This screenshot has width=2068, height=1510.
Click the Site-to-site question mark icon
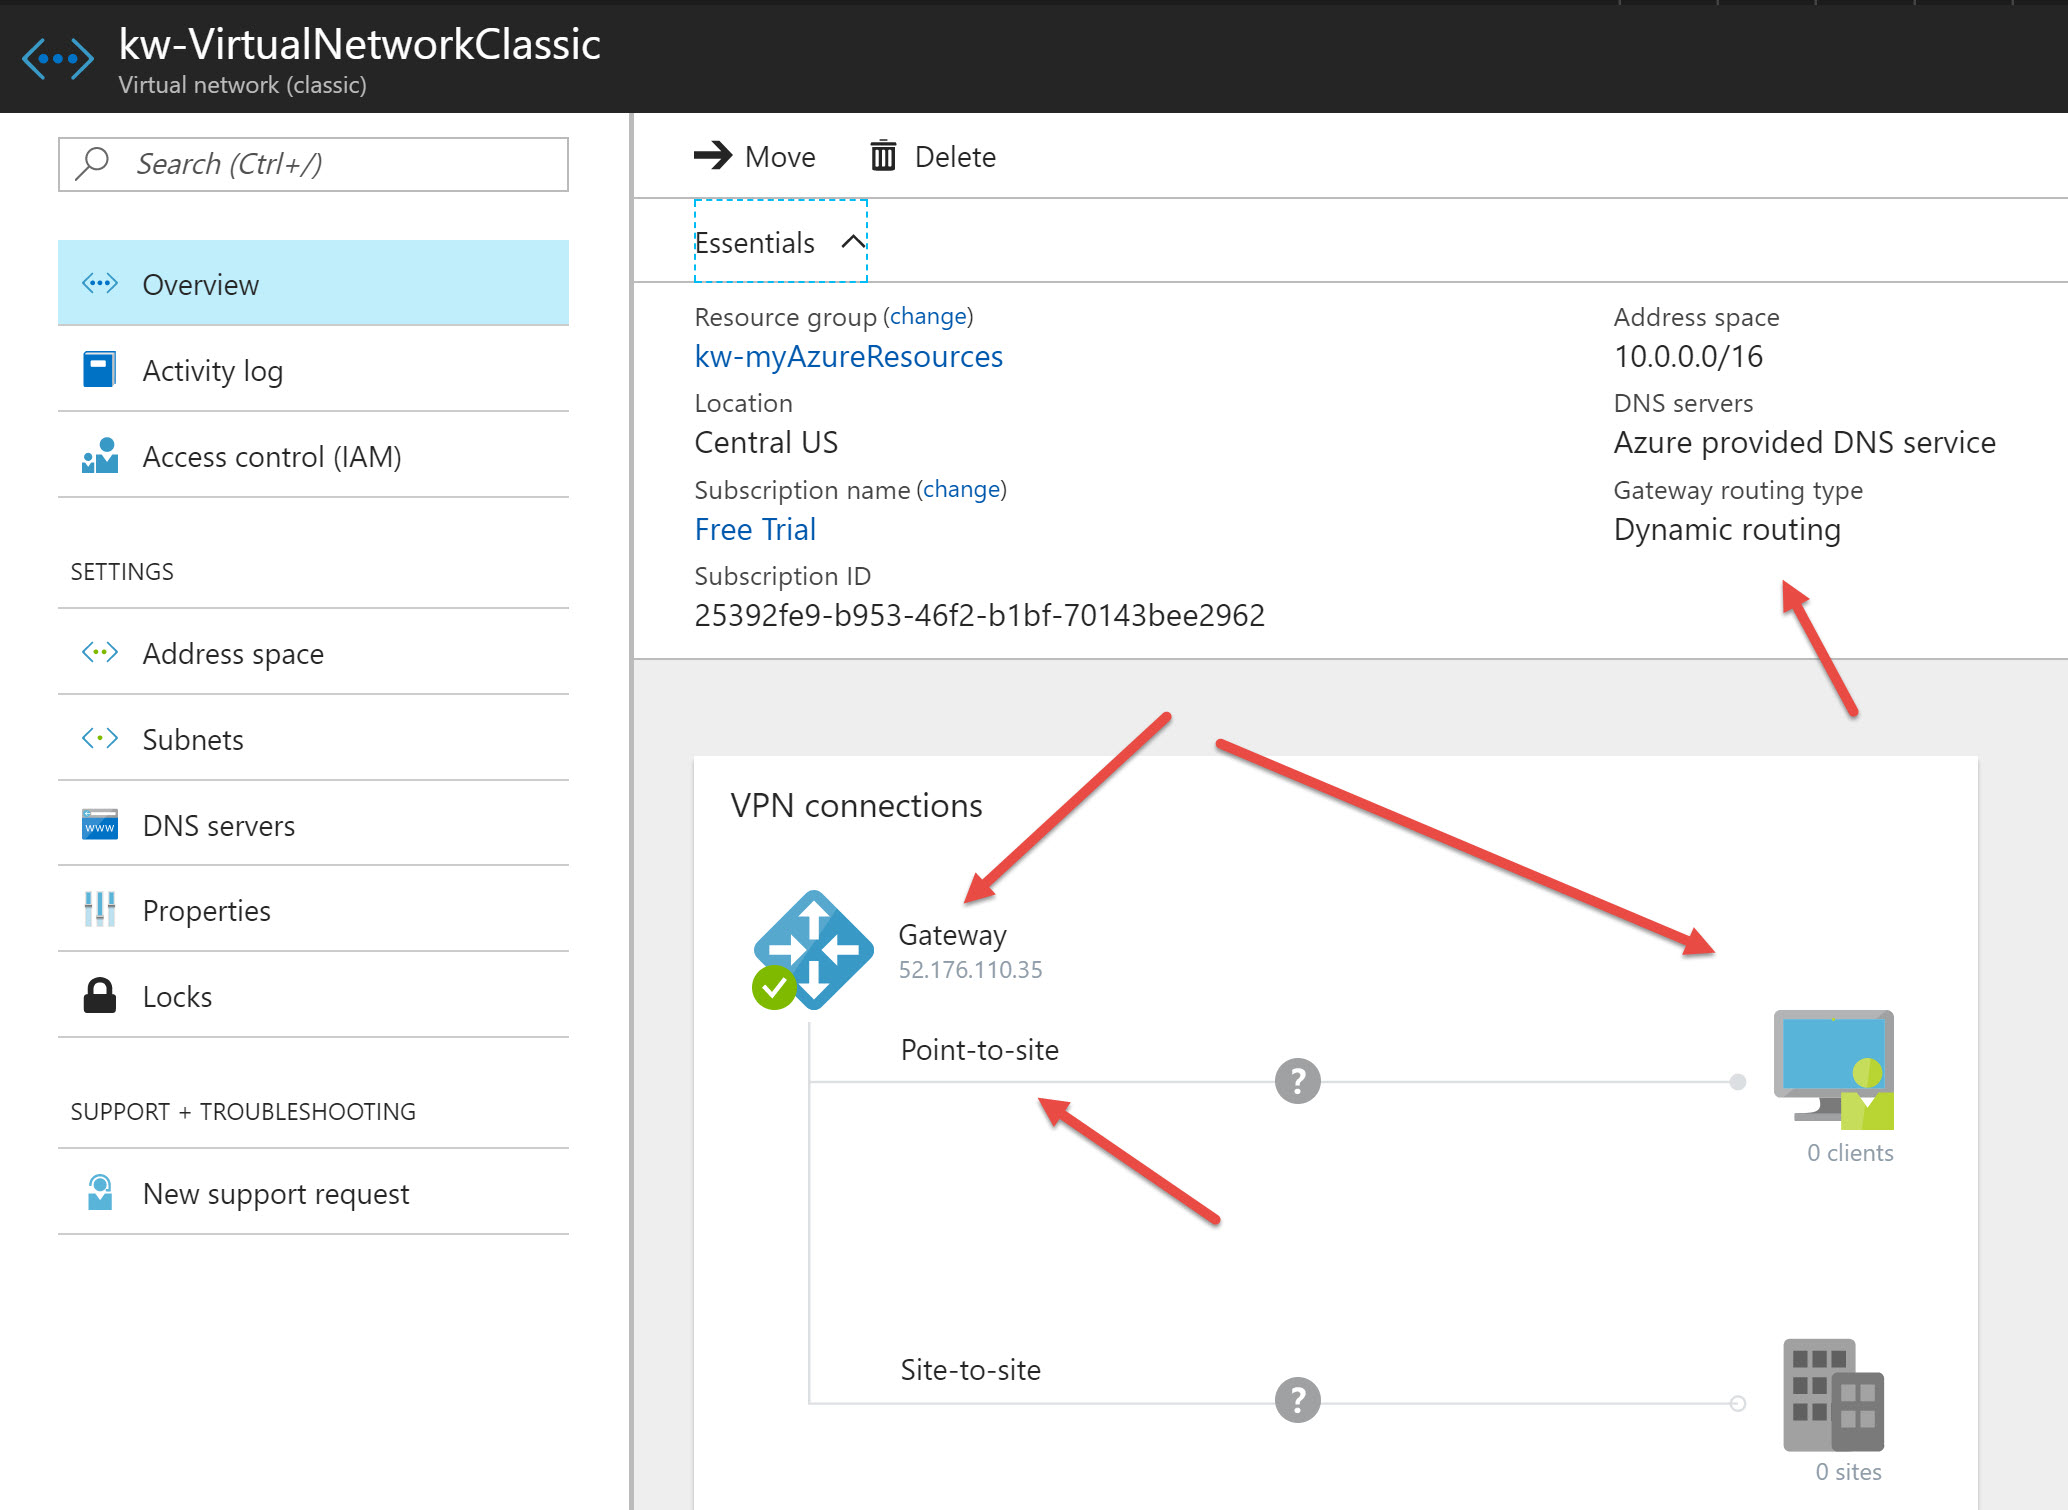click(x=1297, y=1400)
